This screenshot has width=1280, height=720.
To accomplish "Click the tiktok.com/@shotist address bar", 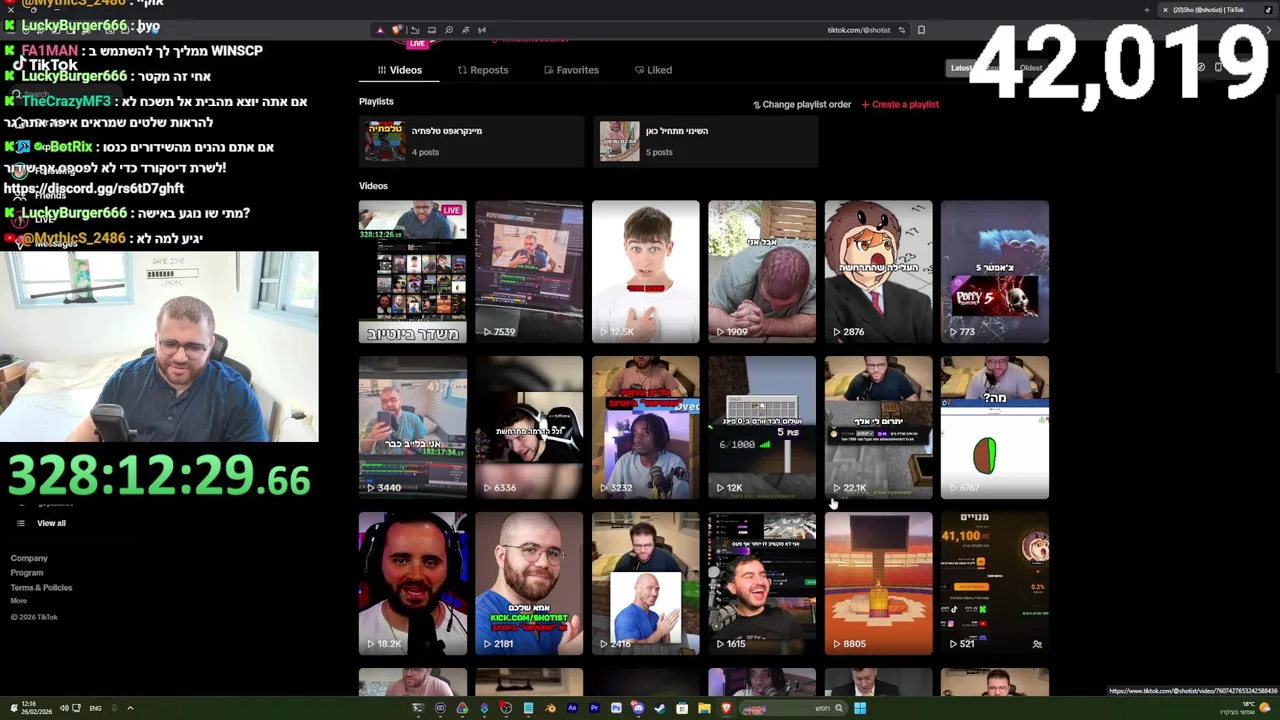I will [x=859, y=30].
